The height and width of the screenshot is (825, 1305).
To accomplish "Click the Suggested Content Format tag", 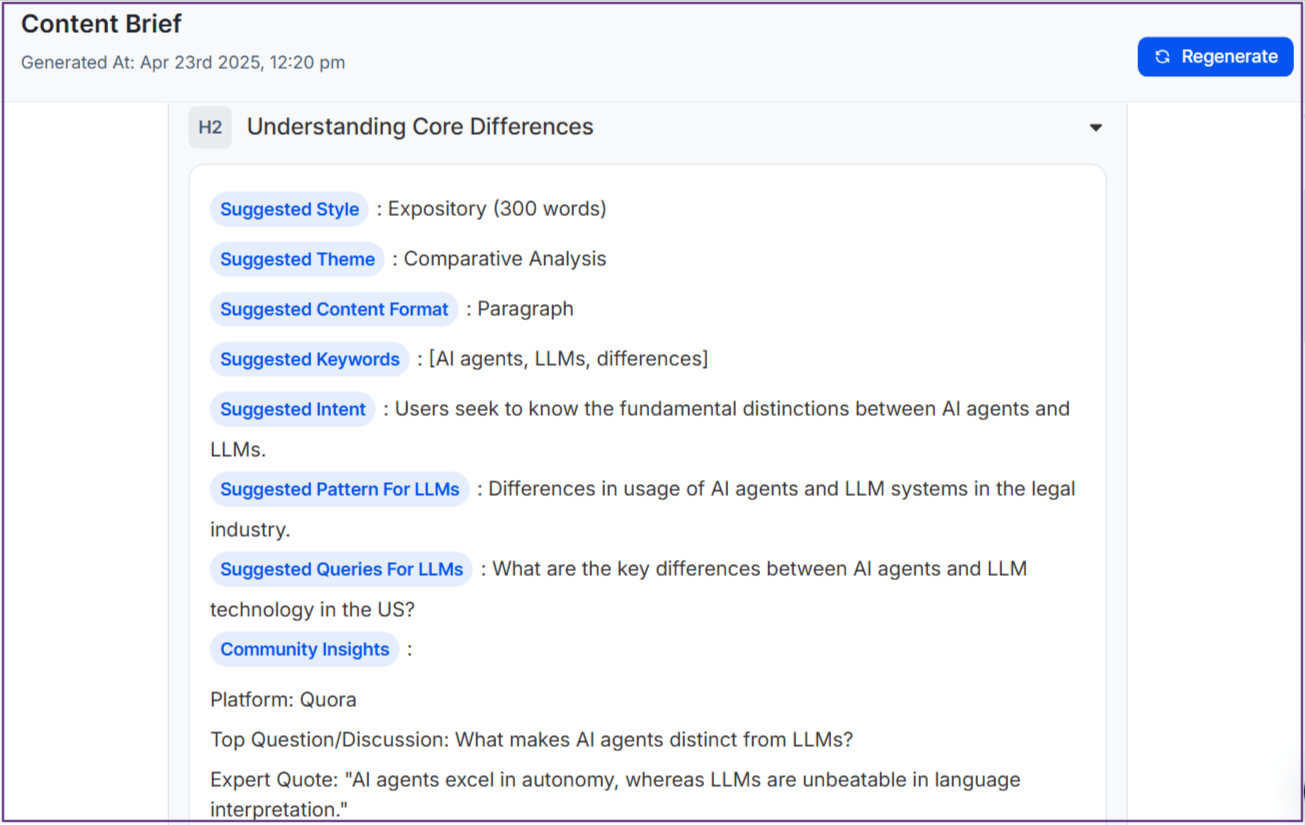I will click(334, 309).
